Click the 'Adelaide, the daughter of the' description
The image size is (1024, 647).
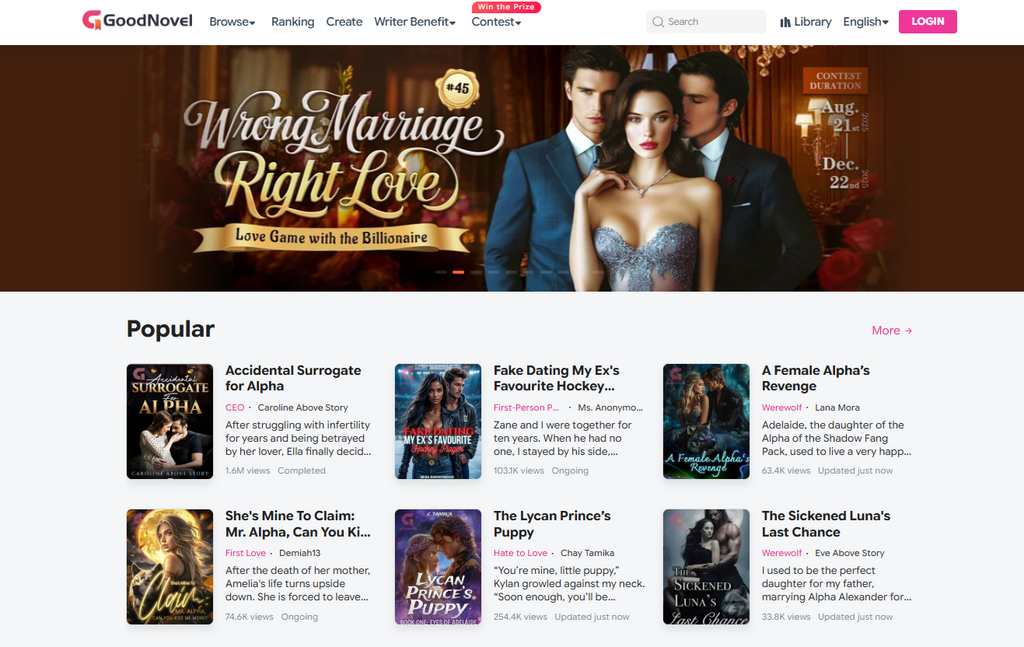coord(837,438)
